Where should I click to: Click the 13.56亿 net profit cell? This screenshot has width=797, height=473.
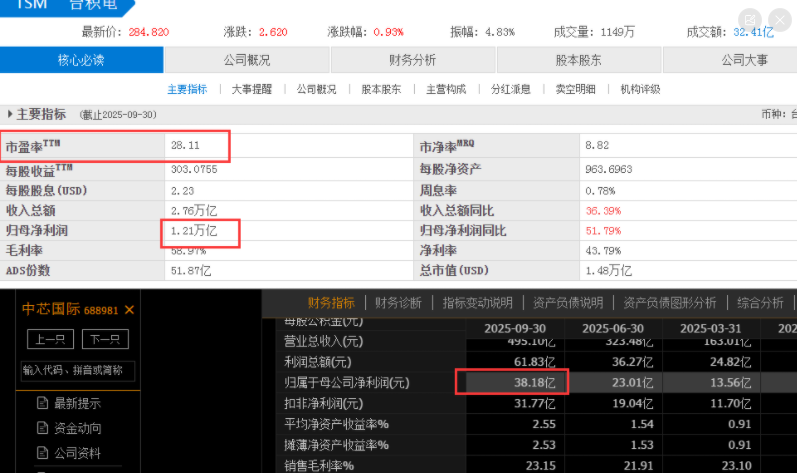(x=712, y=383)
